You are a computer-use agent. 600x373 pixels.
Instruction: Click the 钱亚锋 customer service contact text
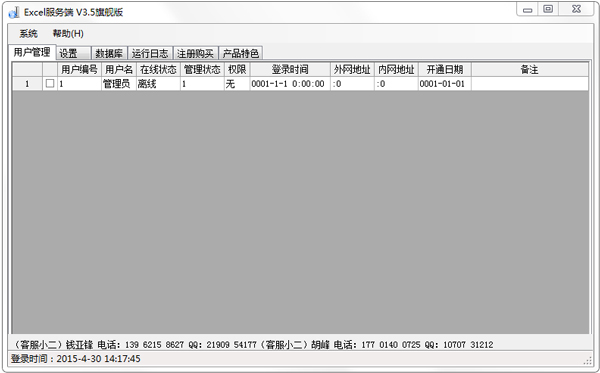point(135,345)
